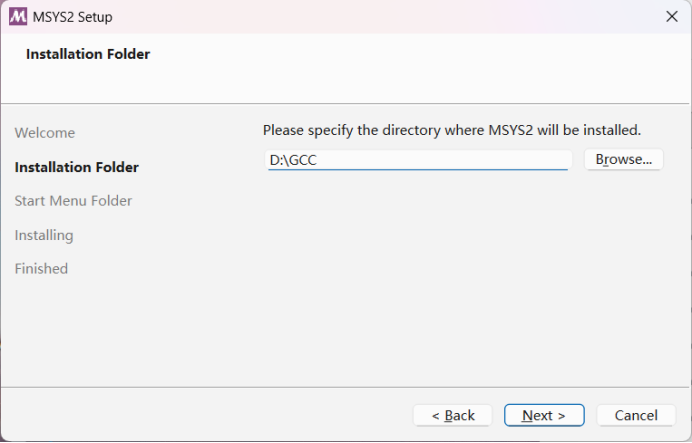Select the Welcome step in the sidebar
The width and height of the screenshot is (692, 443).
tap(45, 133)
